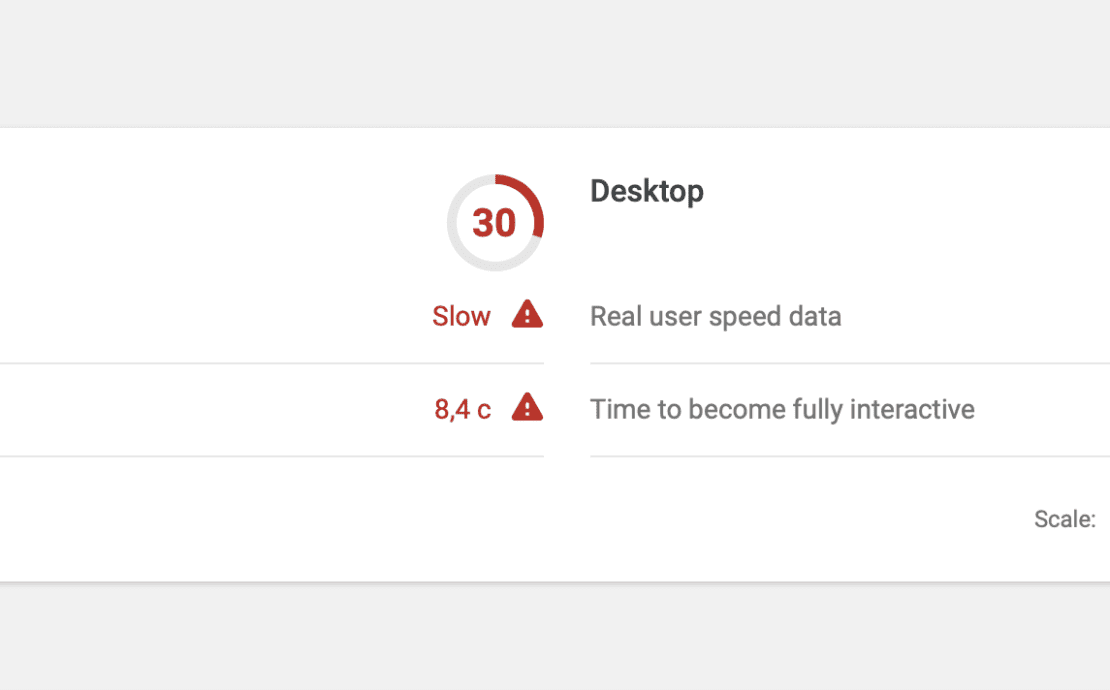1110x690 pixels.
Task: Click the warning triangle beside Slow
Action: point(527,314)
